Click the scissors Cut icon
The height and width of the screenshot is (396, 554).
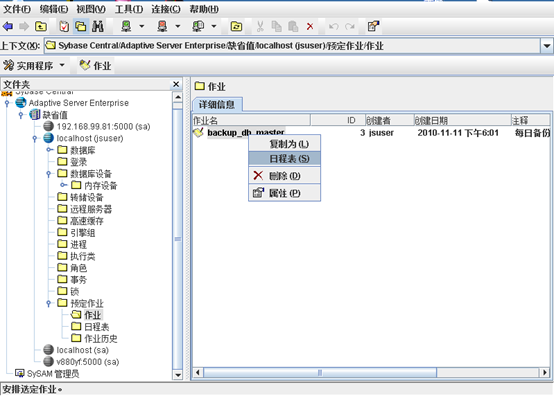click(x=260, y=26)
